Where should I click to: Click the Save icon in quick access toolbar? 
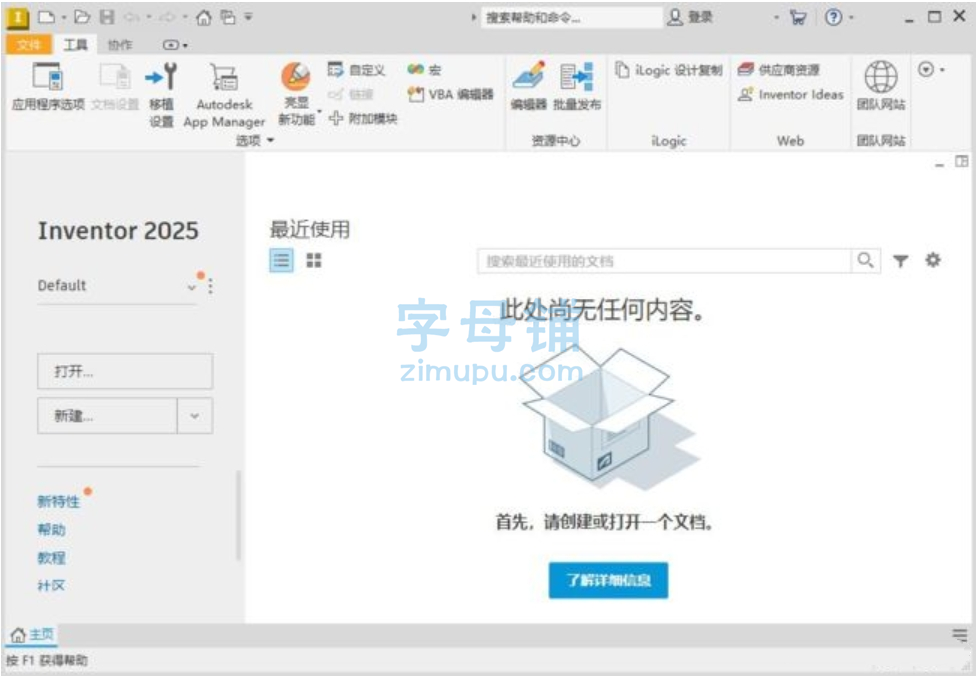pyautogui.click(x=107, y=17)
